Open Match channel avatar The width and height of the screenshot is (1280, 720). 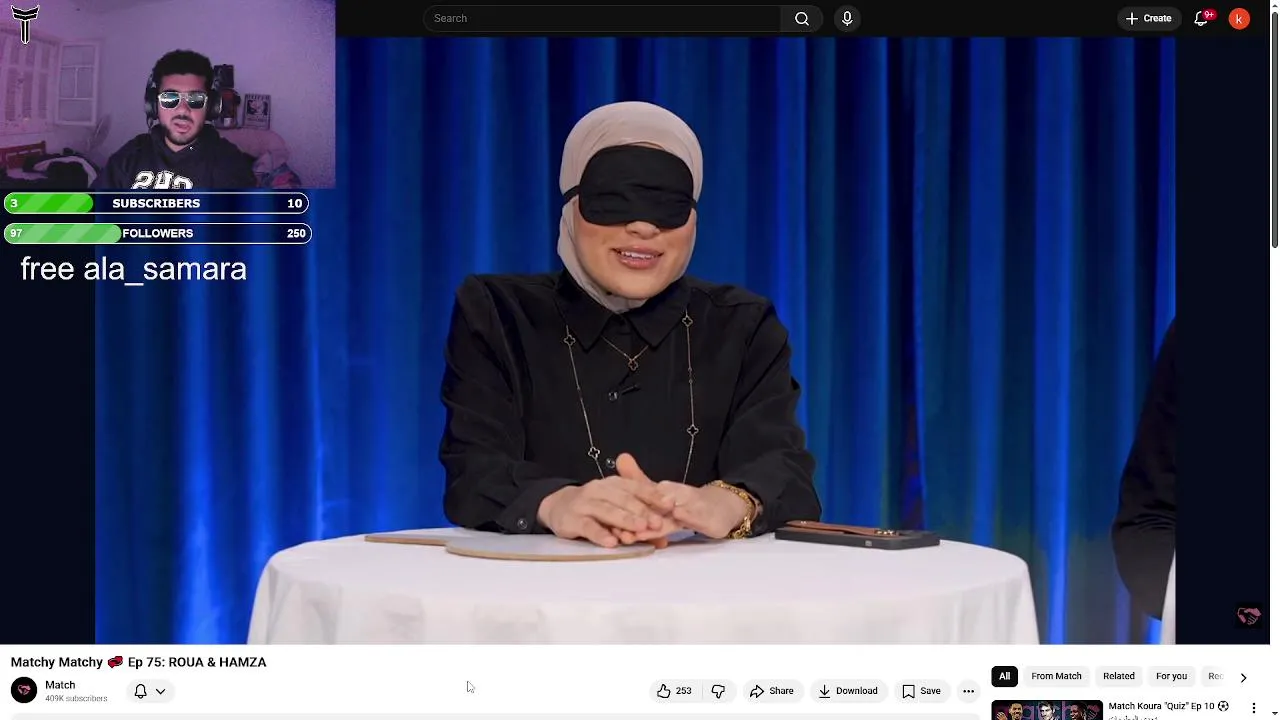coord(24,690)
